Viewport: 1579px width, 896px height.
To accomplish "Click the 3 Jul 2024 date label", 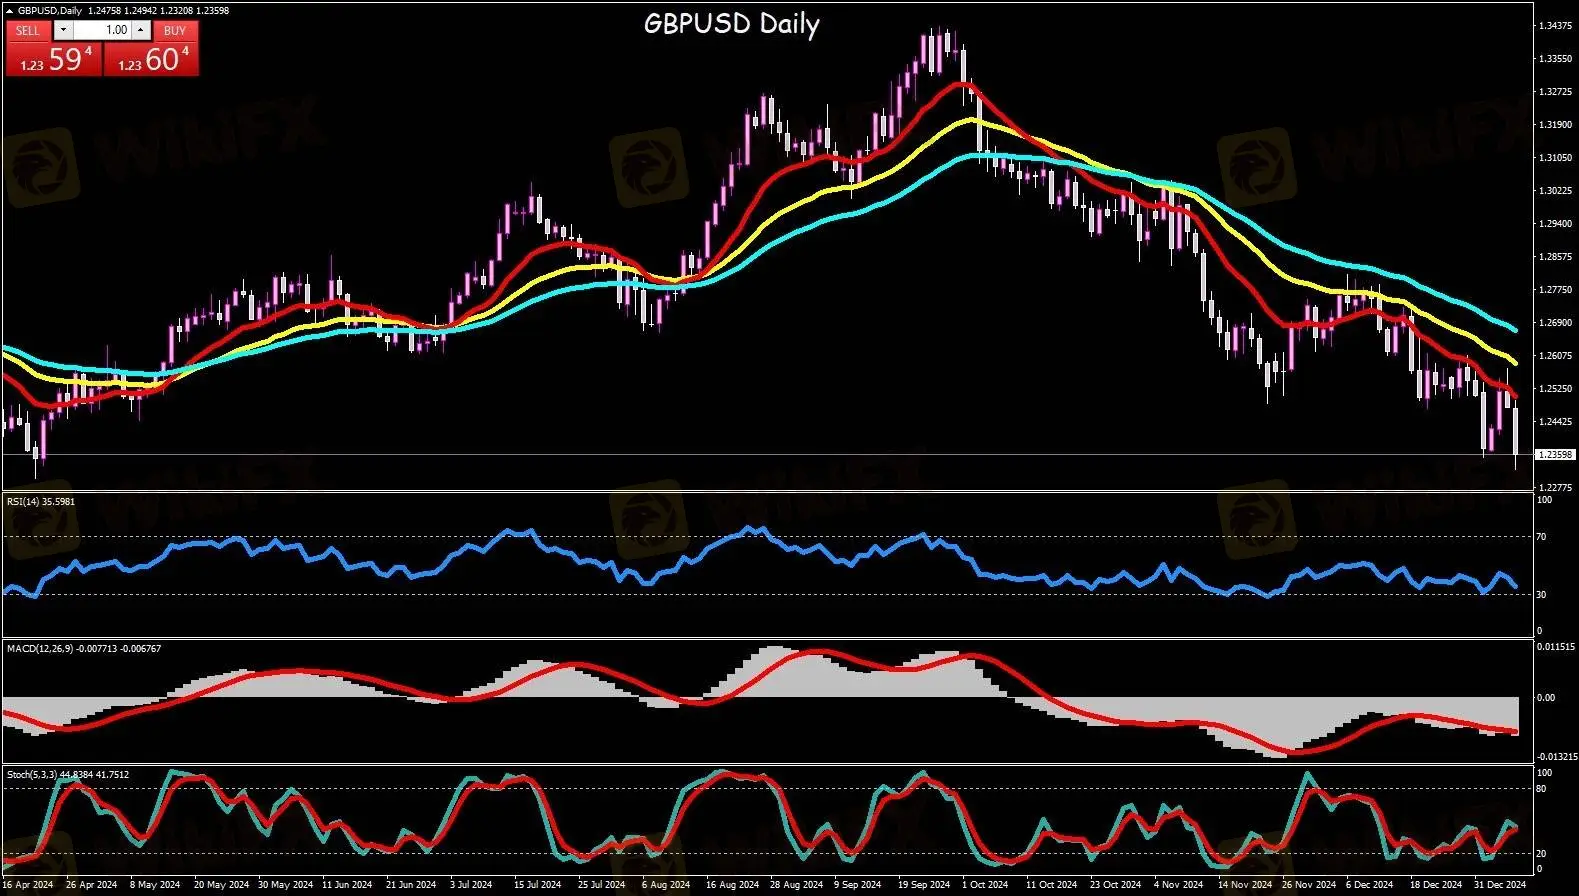I will tap(471, 885).
